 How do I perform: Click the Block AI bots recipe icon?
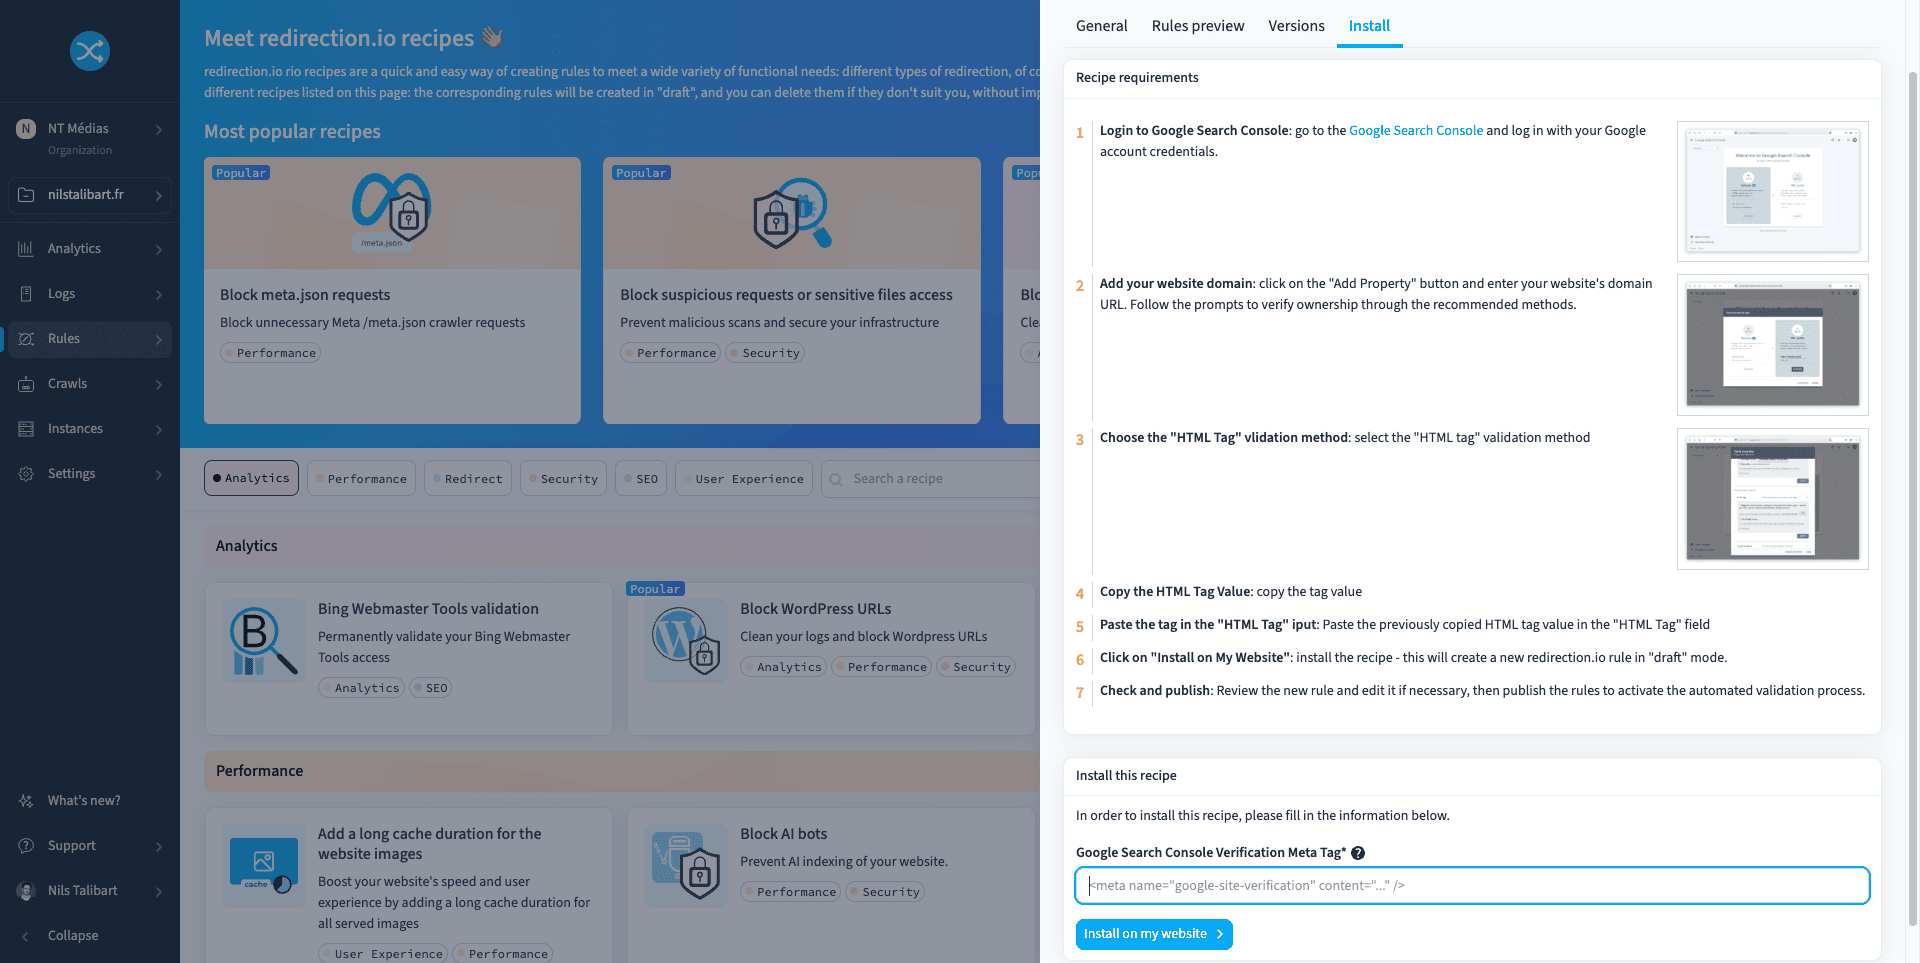tap(686, 865)
